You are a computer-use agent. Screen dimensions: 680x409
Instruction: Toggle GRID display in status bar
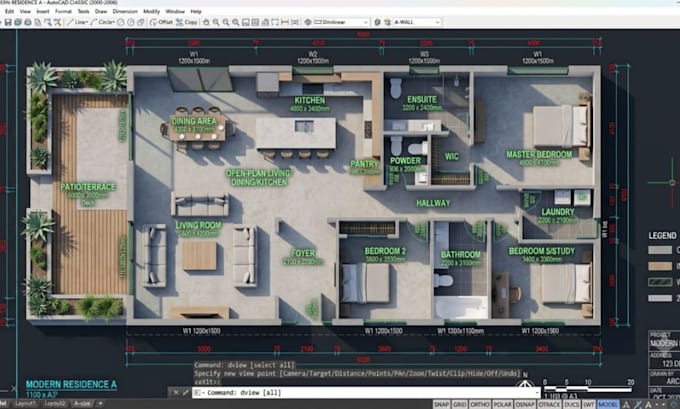[x=460, y=404]
